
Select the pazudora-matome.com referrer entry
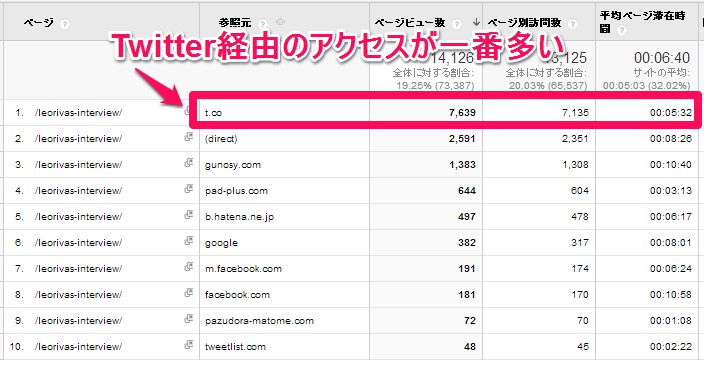pyautogui.click(x=259, y=321)
